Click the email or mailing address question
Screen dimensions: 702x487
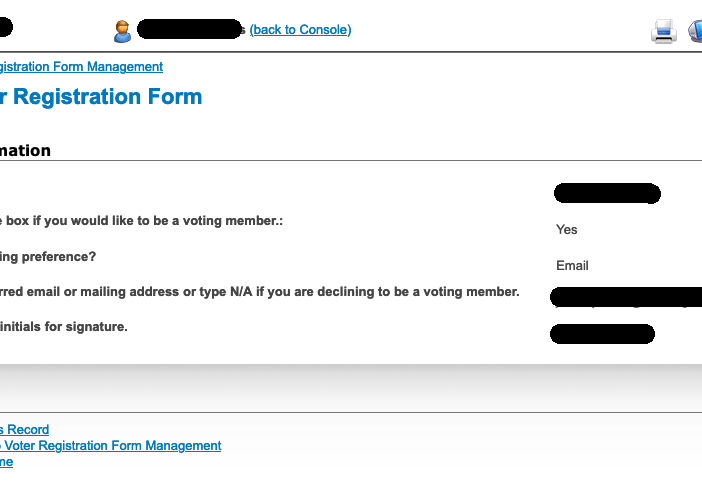[260, 292]
